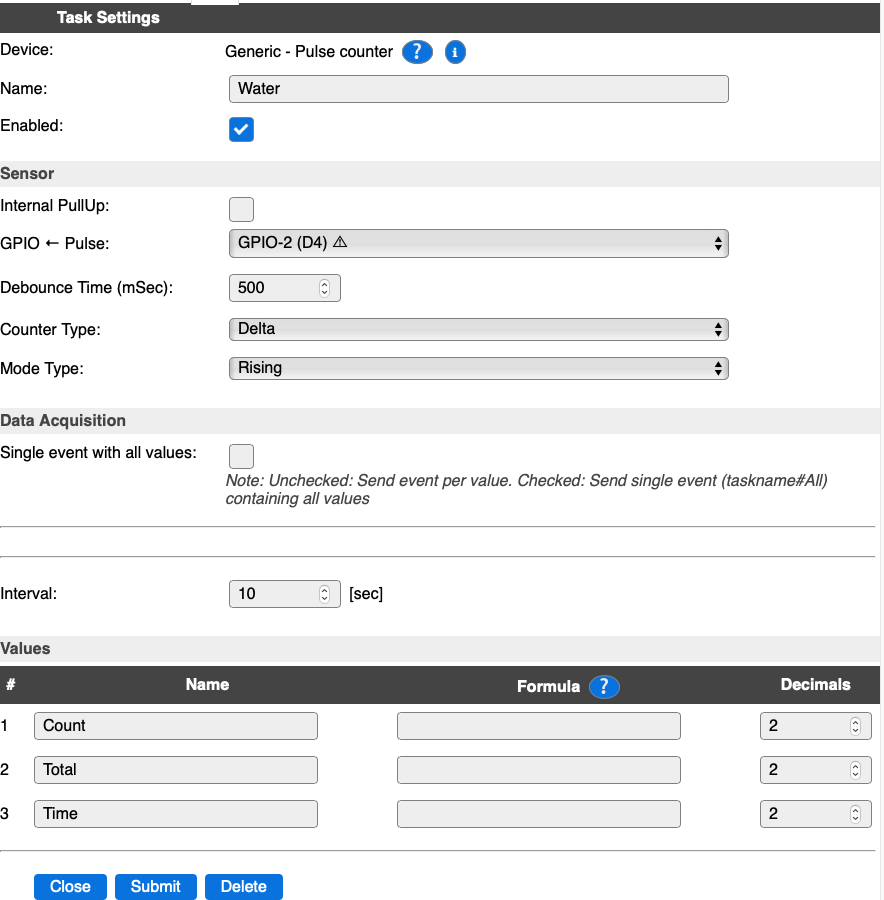Submit the task settings
The width and height of the screenshot is (884, 900).
156,887
